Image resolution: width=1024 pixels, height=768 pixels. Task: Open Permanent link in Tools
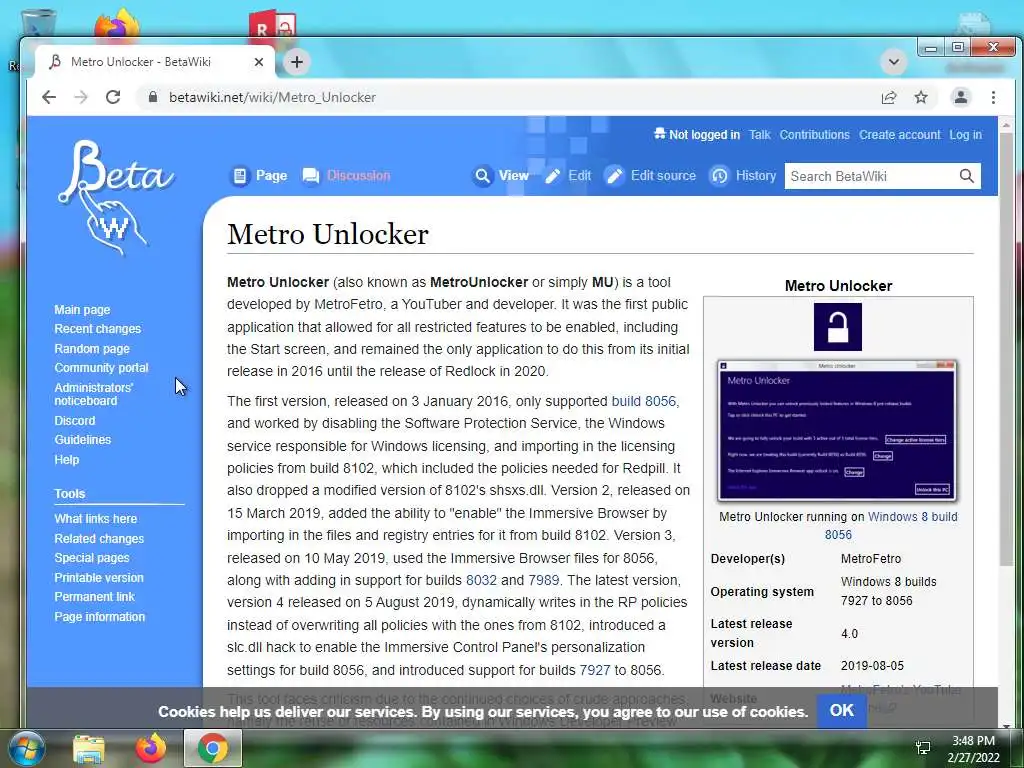tap(94, 596)
